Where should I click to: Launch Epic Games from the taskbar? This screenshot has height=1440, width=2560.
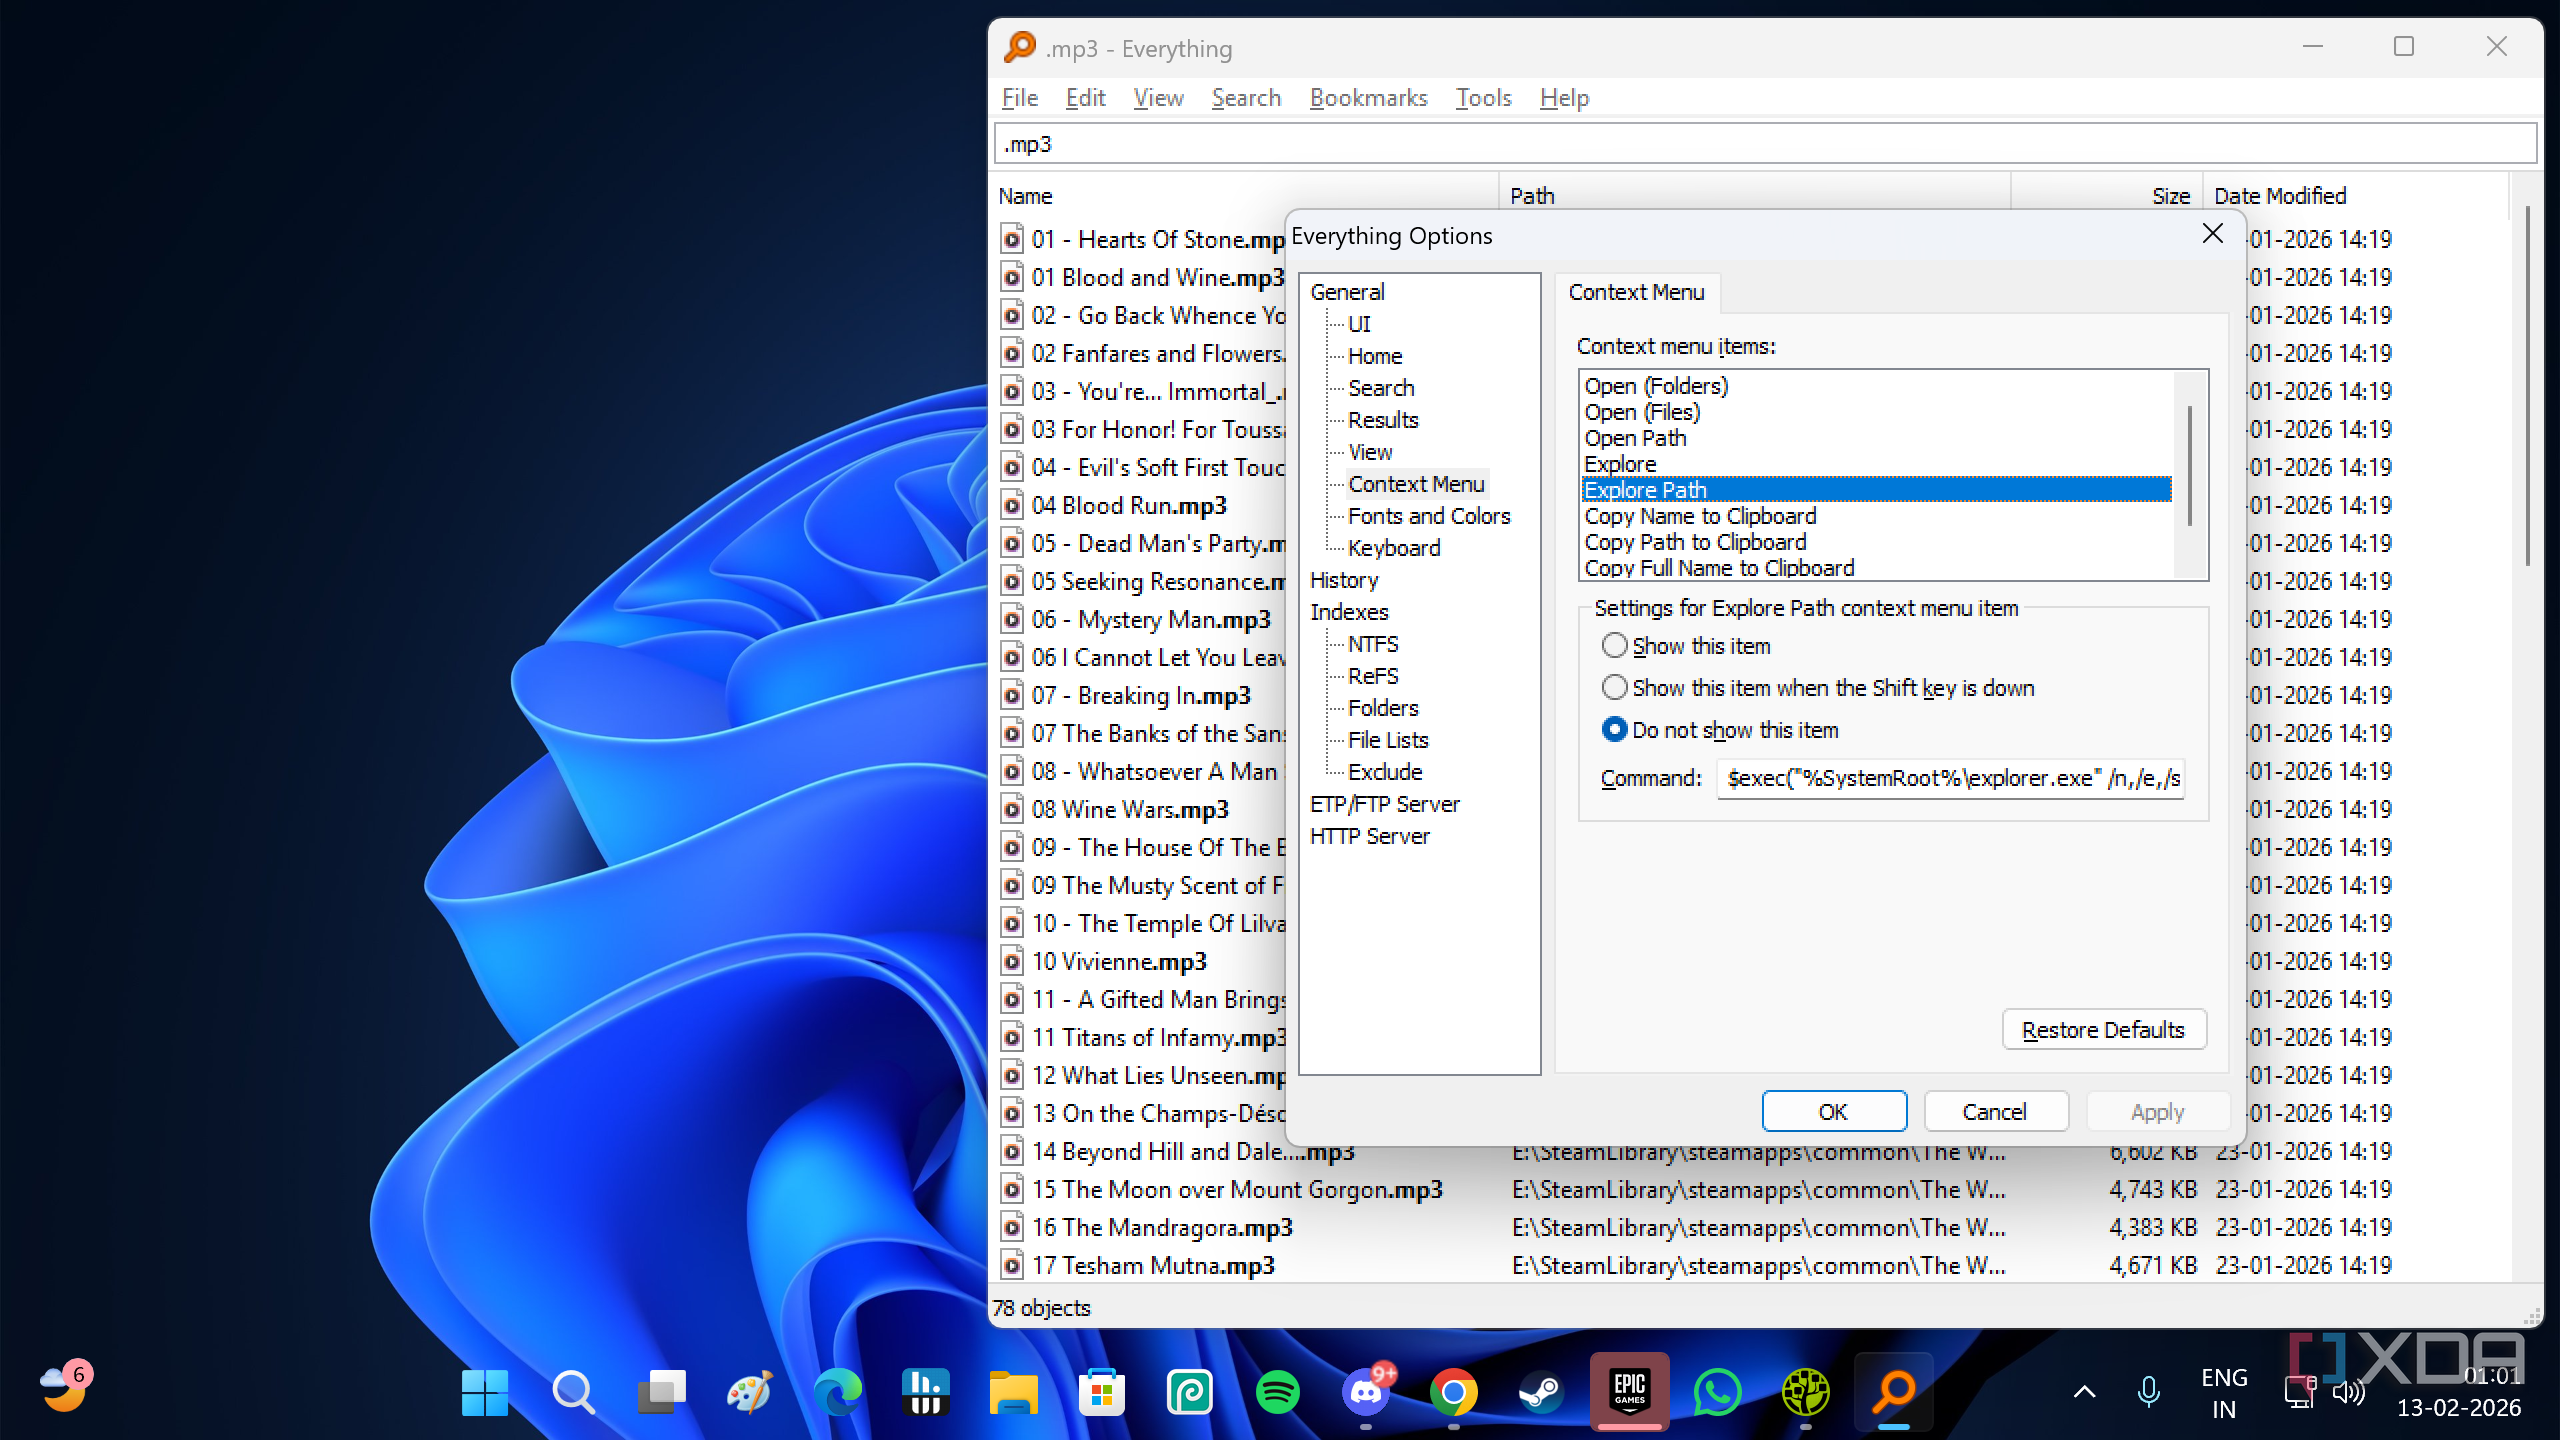point(1629,1390)
